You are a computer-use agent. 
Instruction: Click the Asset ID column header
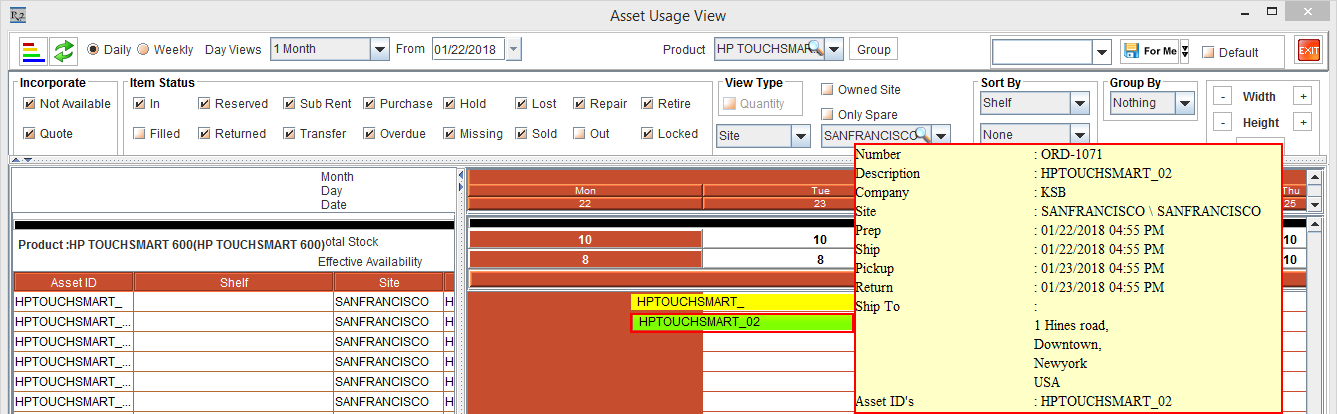click(73, 282)
